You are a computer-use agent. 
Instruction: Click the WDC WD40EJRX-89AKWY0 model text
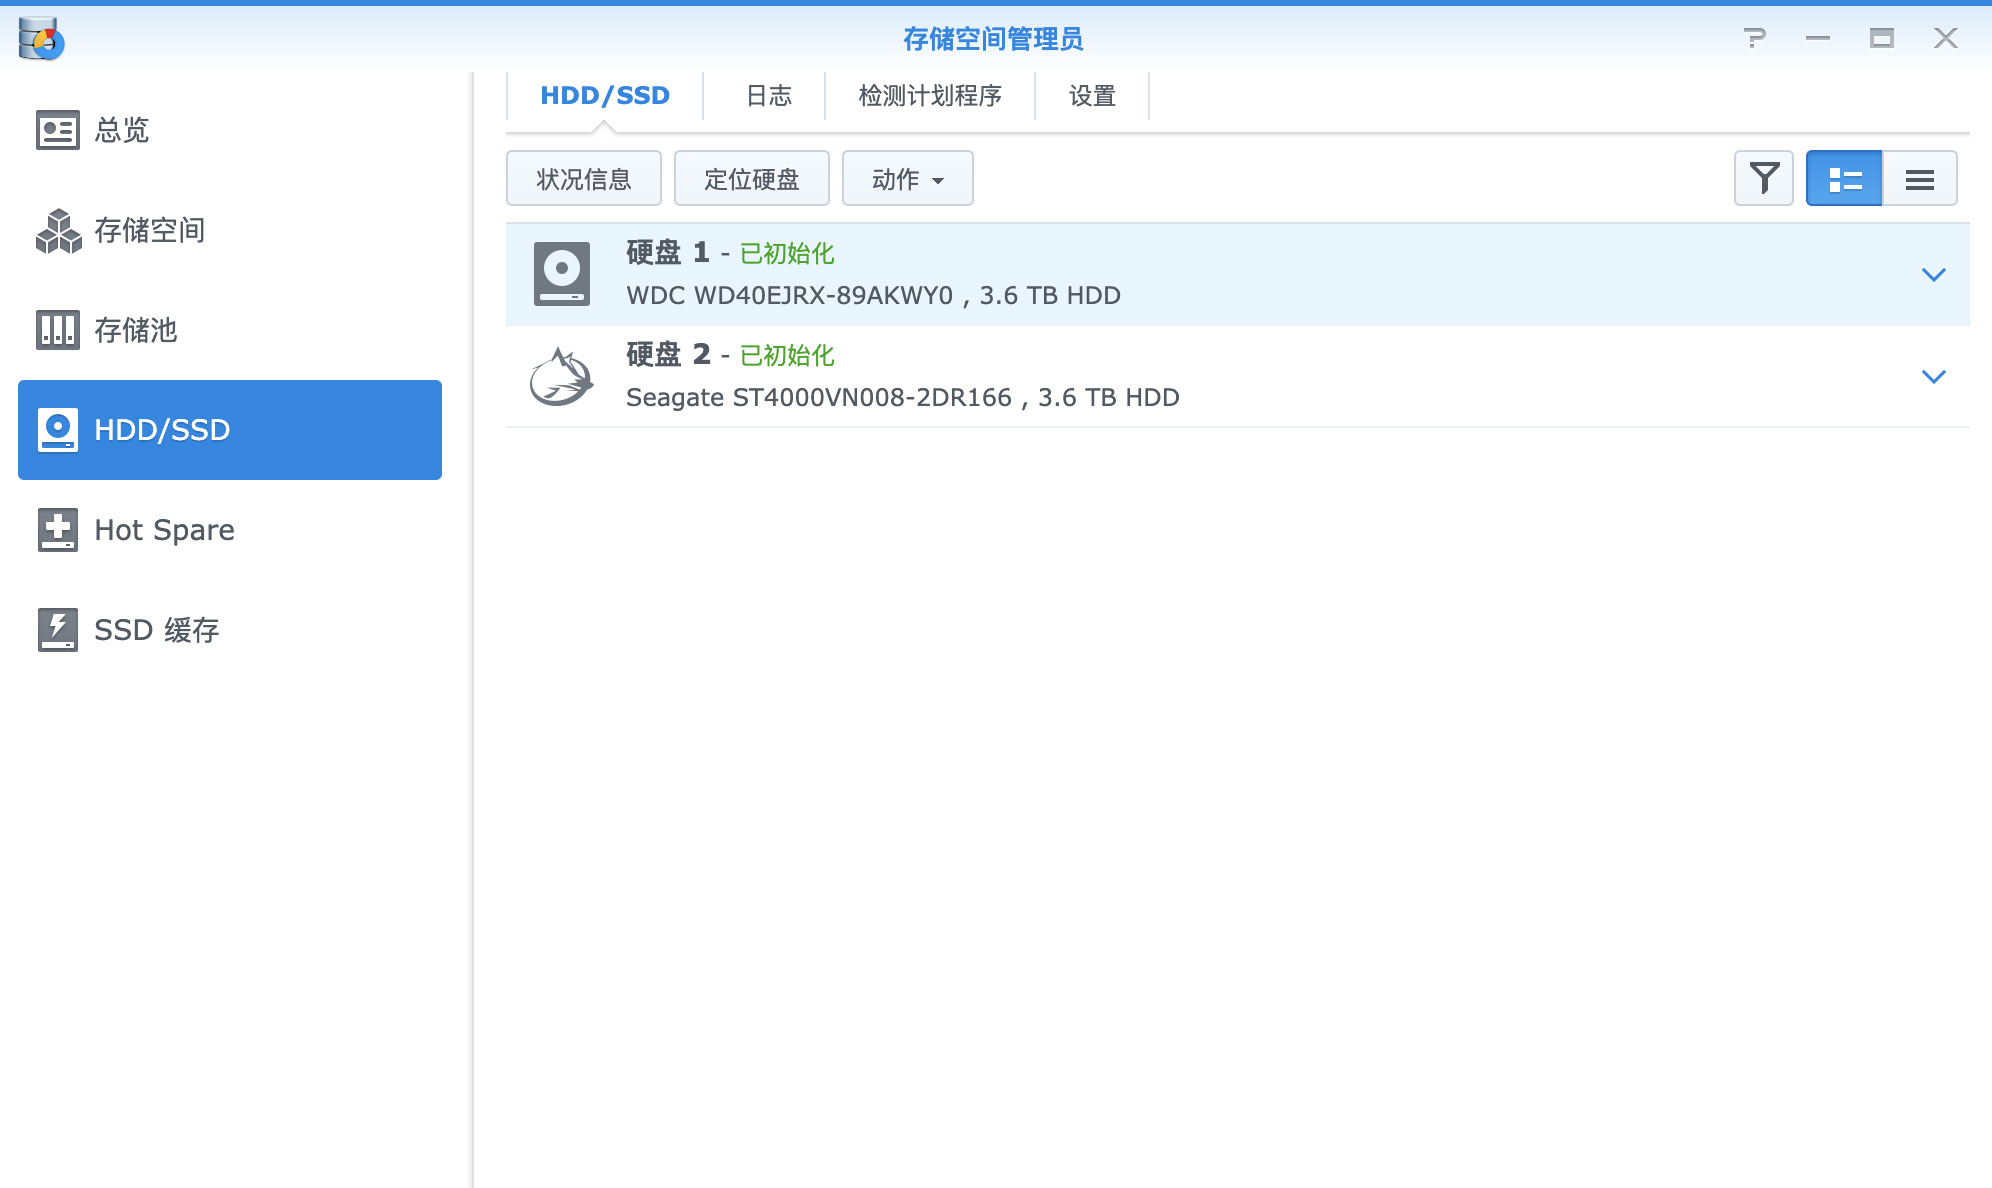tap(789, 295)
